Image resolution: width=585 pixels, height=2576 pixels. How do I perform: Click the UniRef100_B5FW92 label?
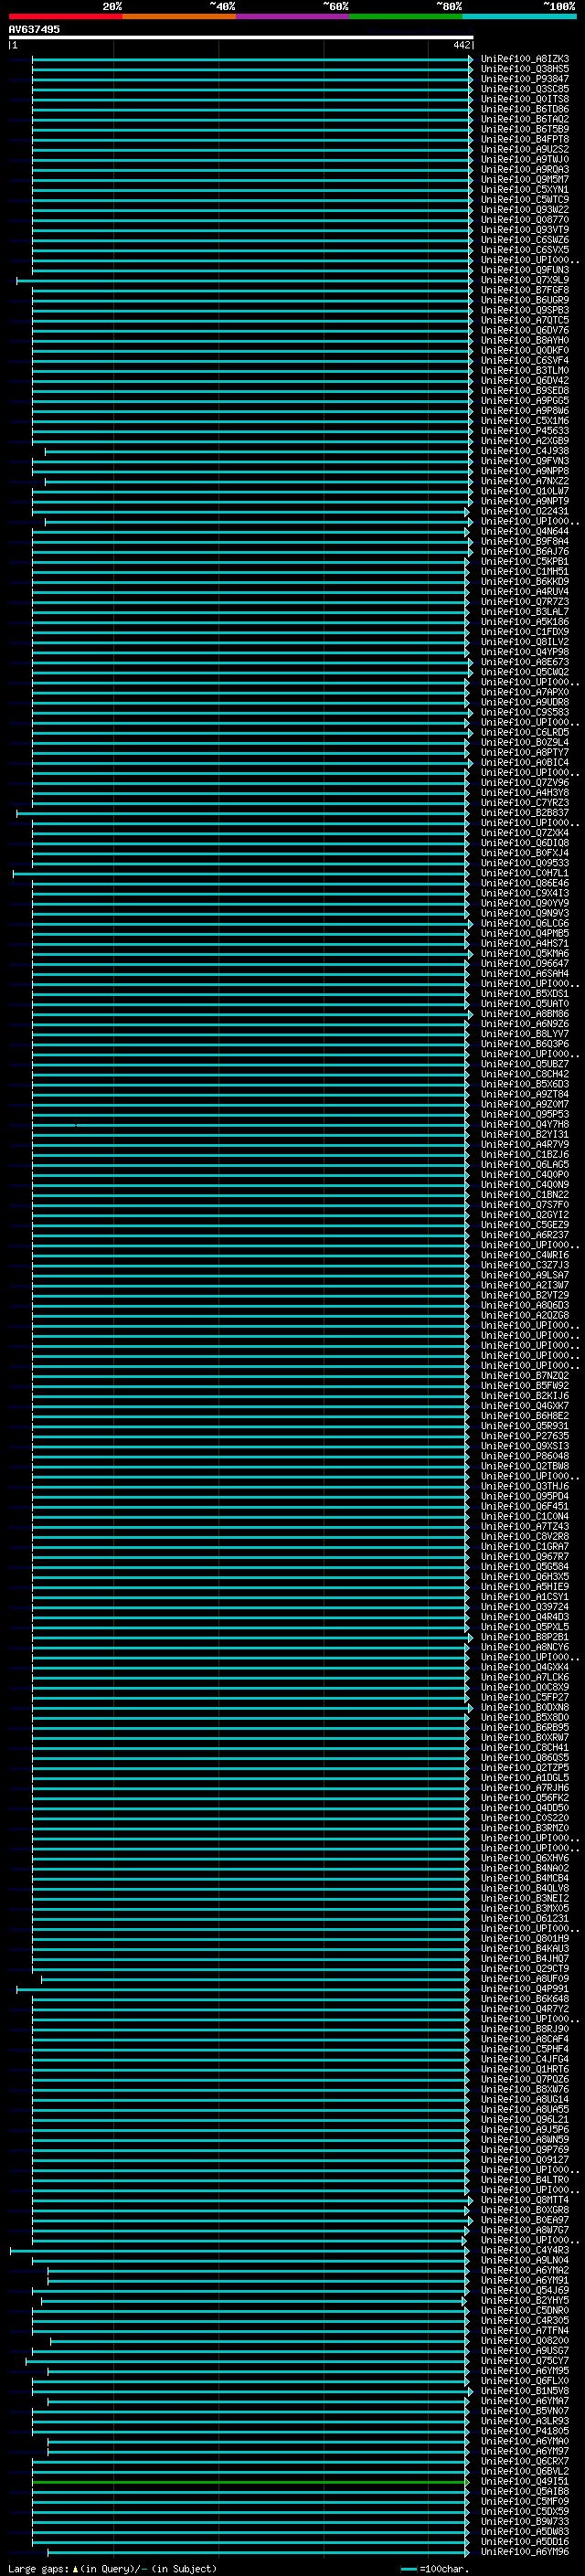pyautogui.click(x=525, y=1386)
